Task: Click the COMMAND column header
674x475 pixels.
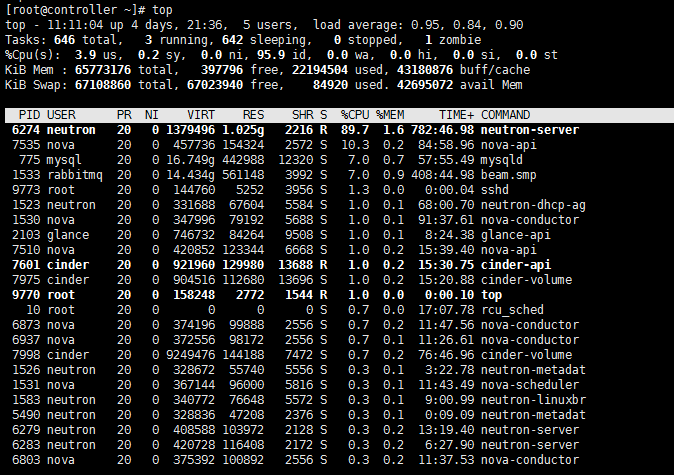Action: [506, 115]
